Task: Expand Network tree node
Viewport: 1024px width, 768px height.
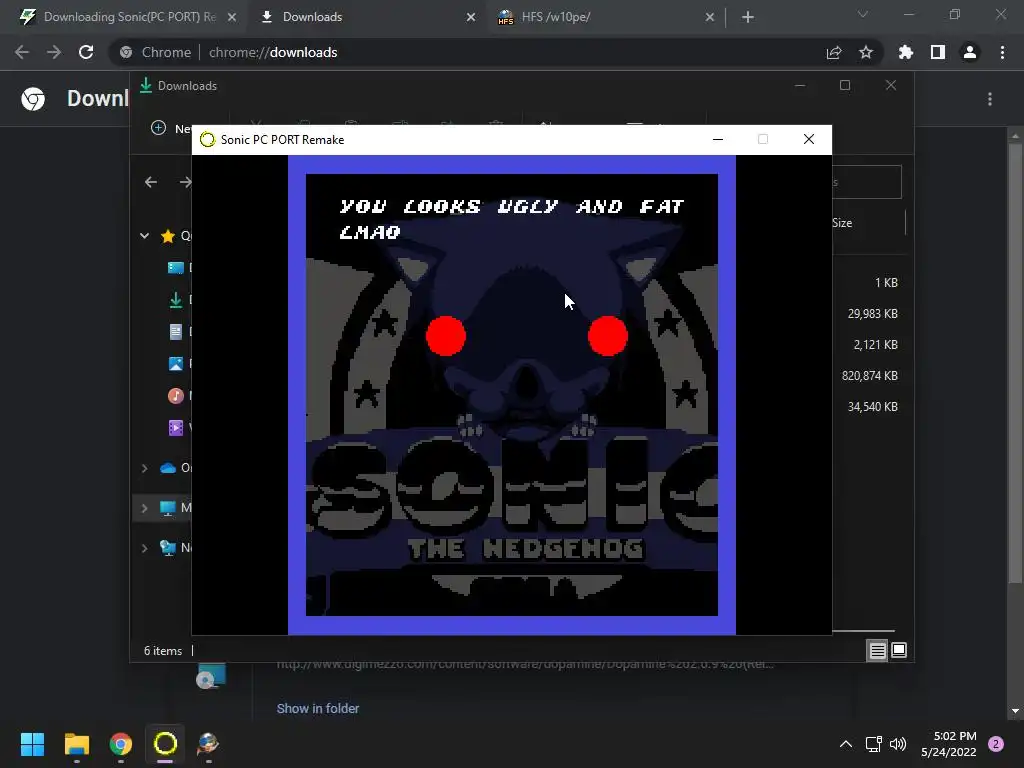Action: [x=144, y=548]
